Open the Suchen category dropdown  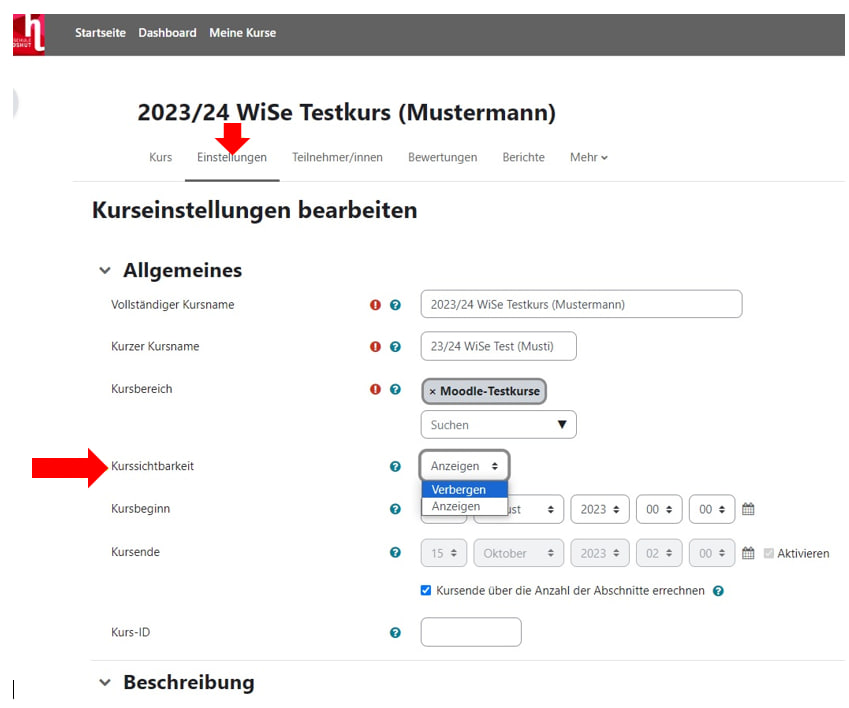[498, 424]
